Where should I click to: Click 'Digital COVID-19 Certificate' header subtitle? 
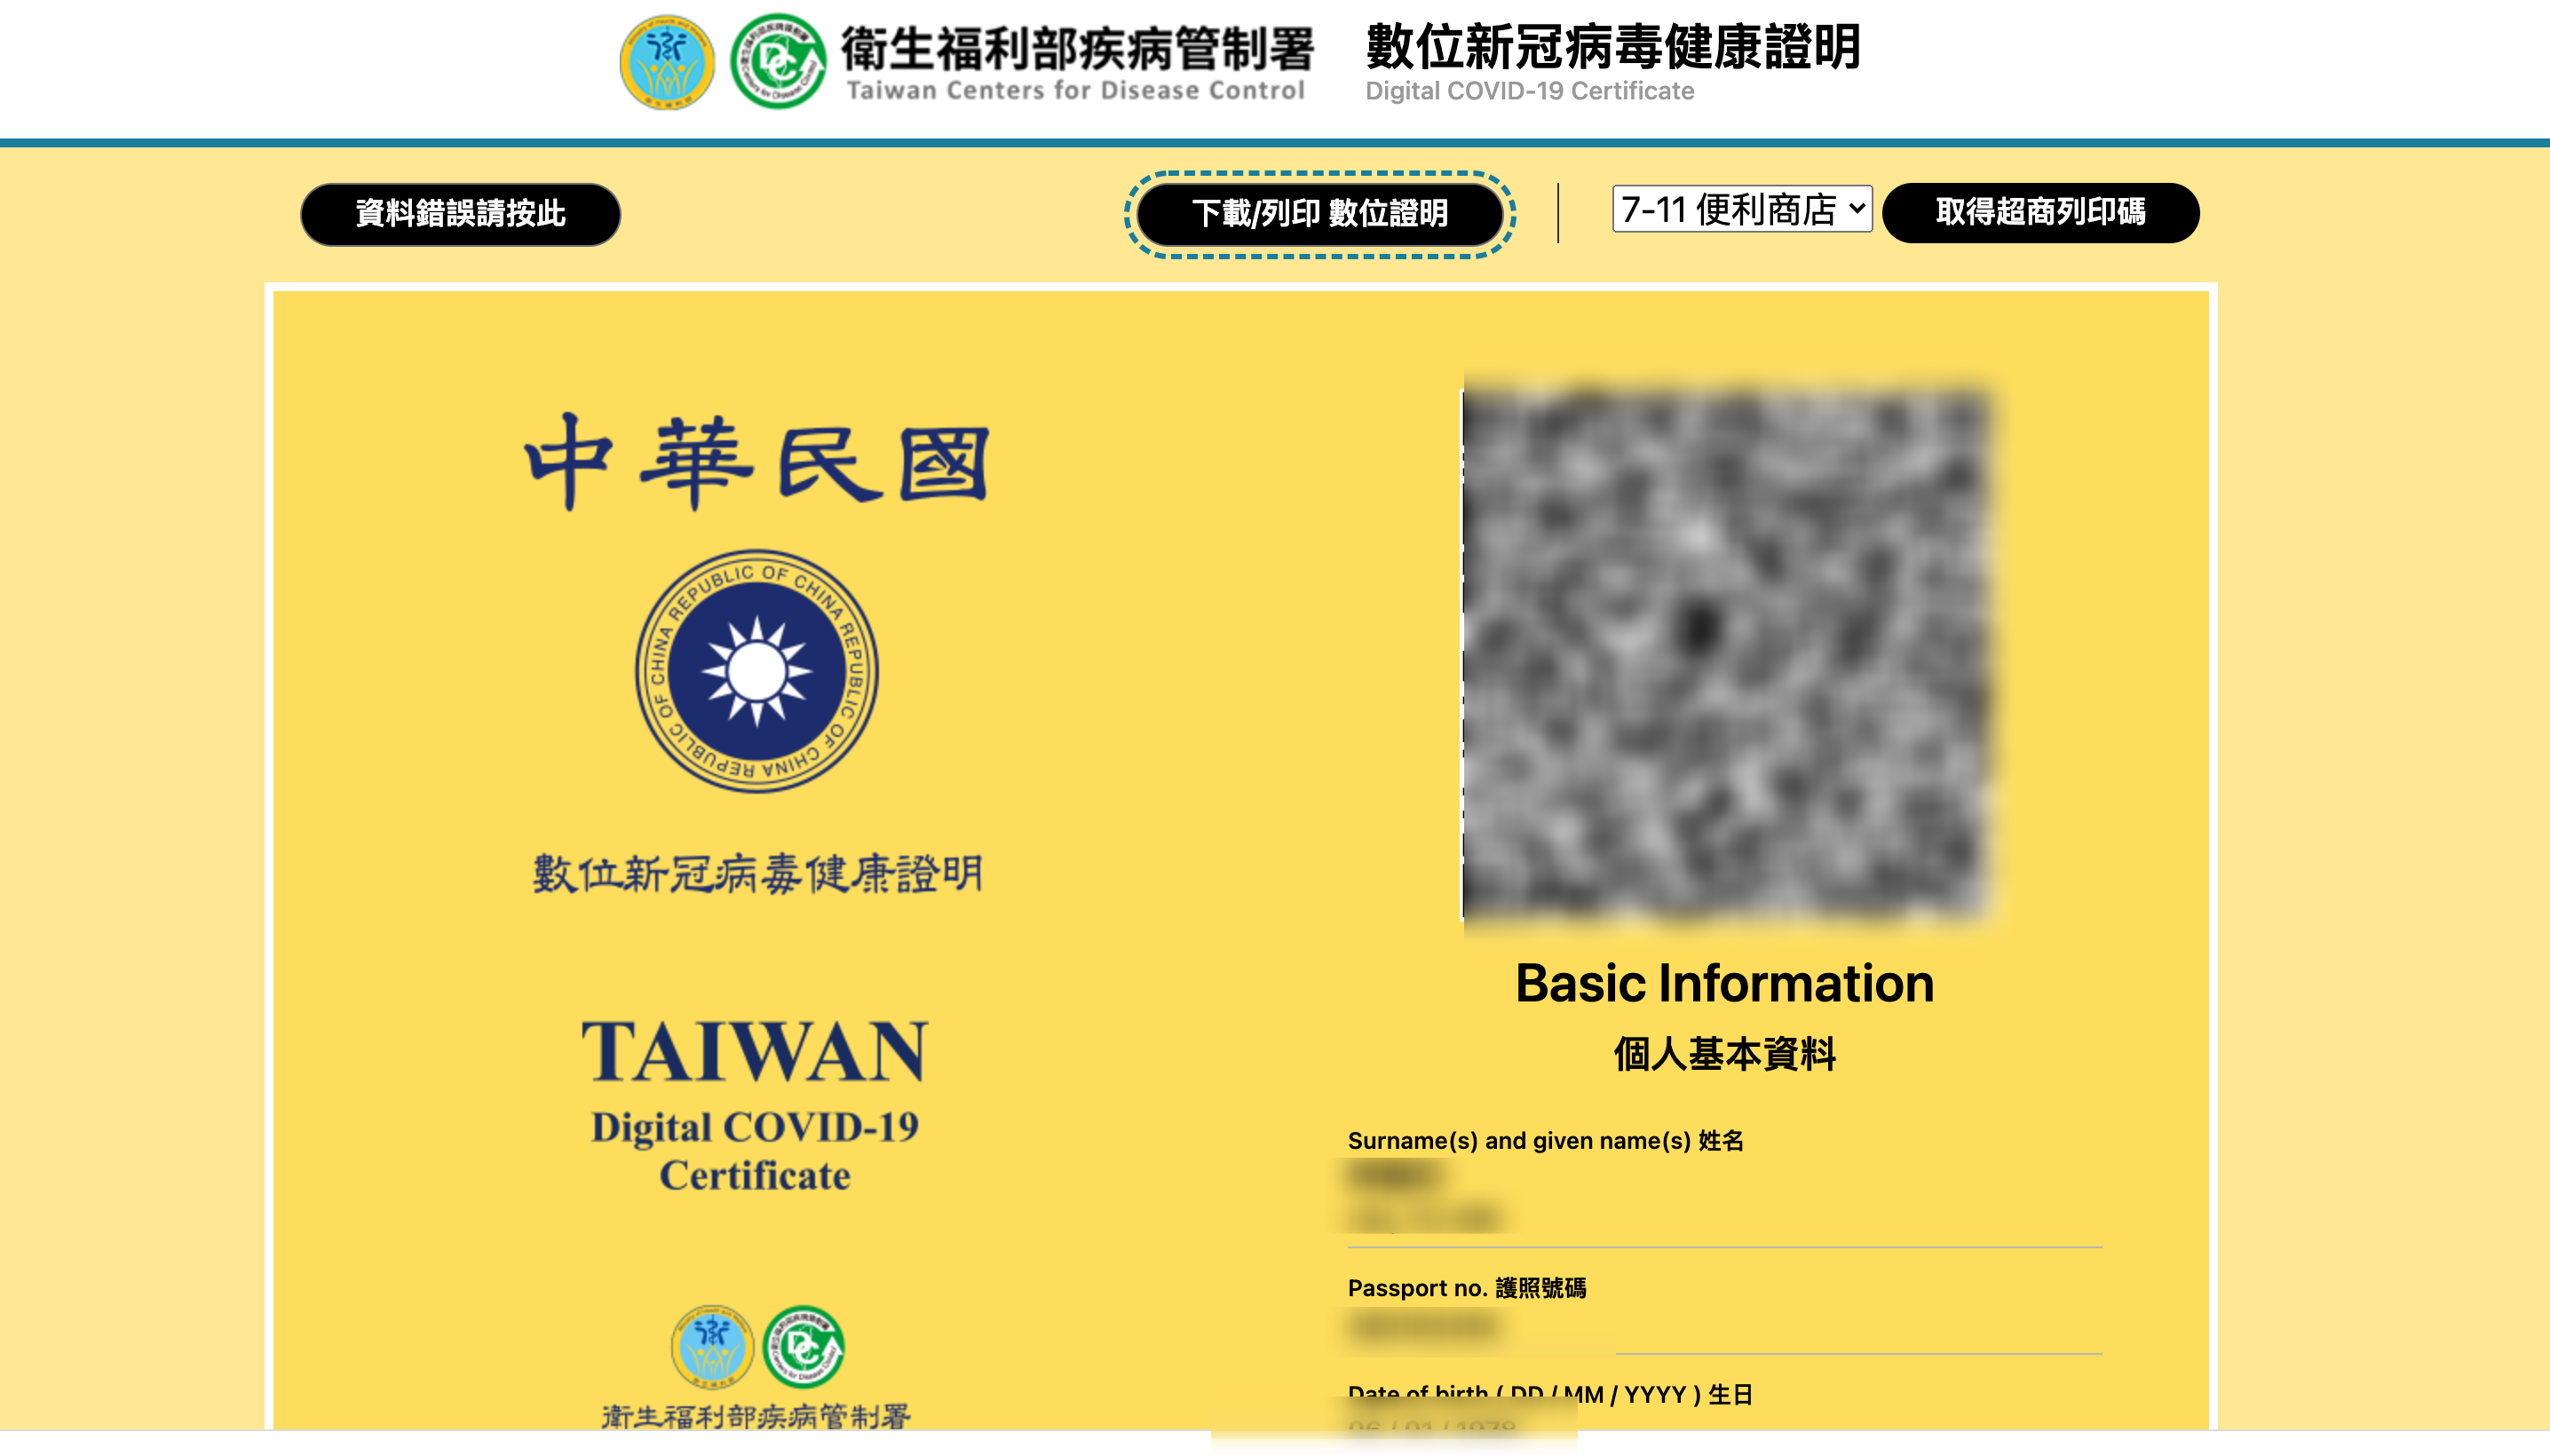1530,91
